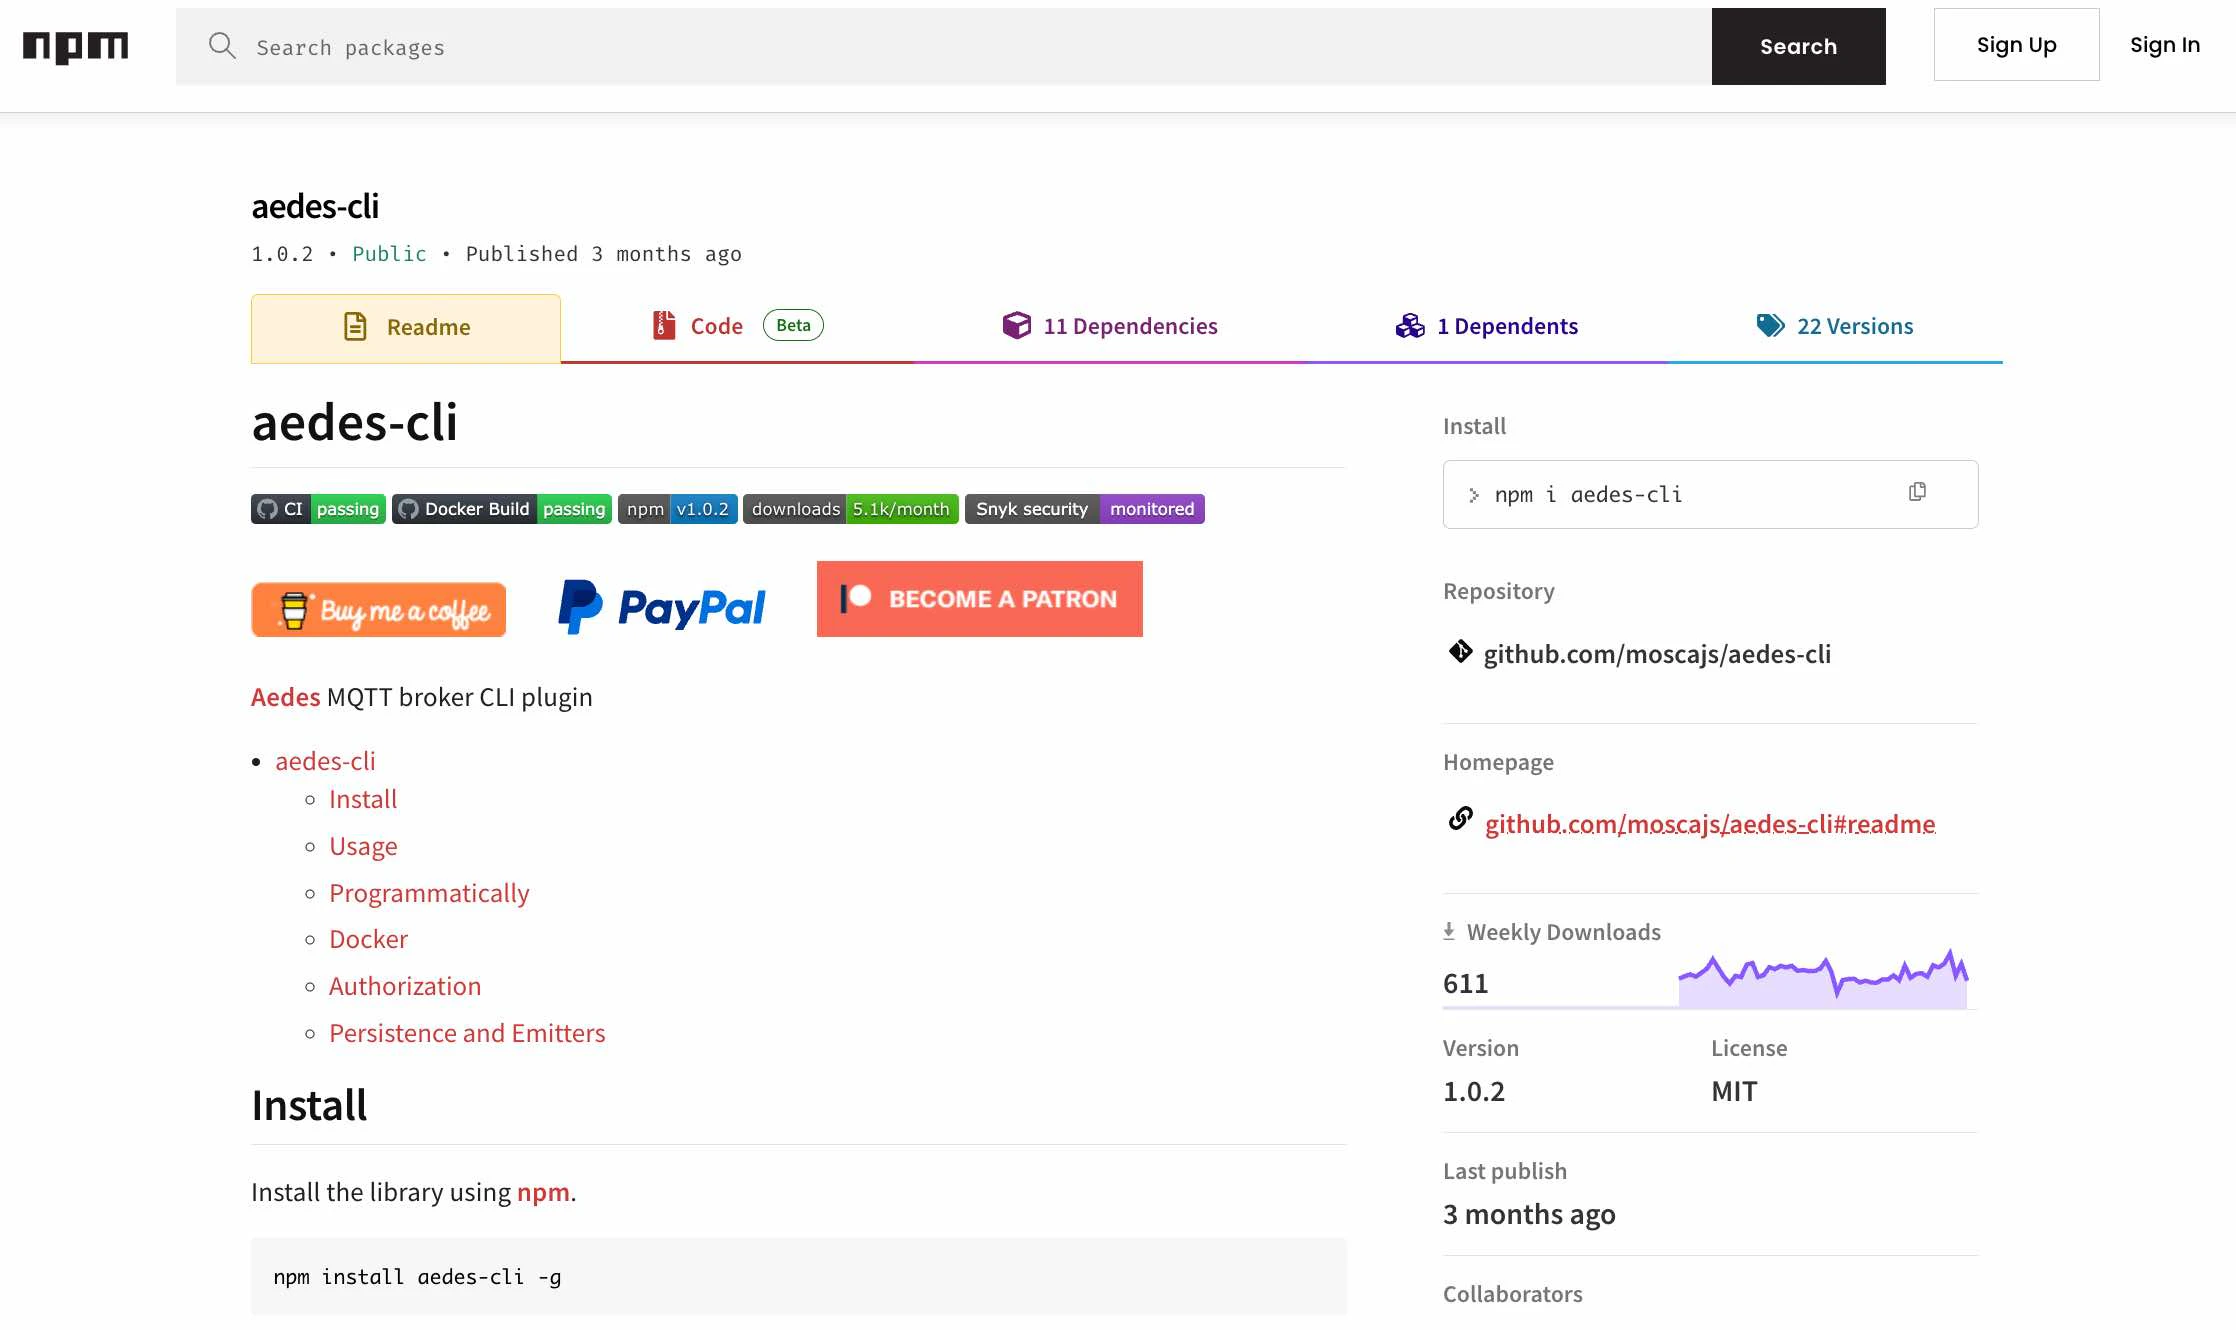Image resolution: width=2236 pixels, height=1330 pixels.
Task: Click the npm i aedes-cli command box
Action: [1710, 494]
